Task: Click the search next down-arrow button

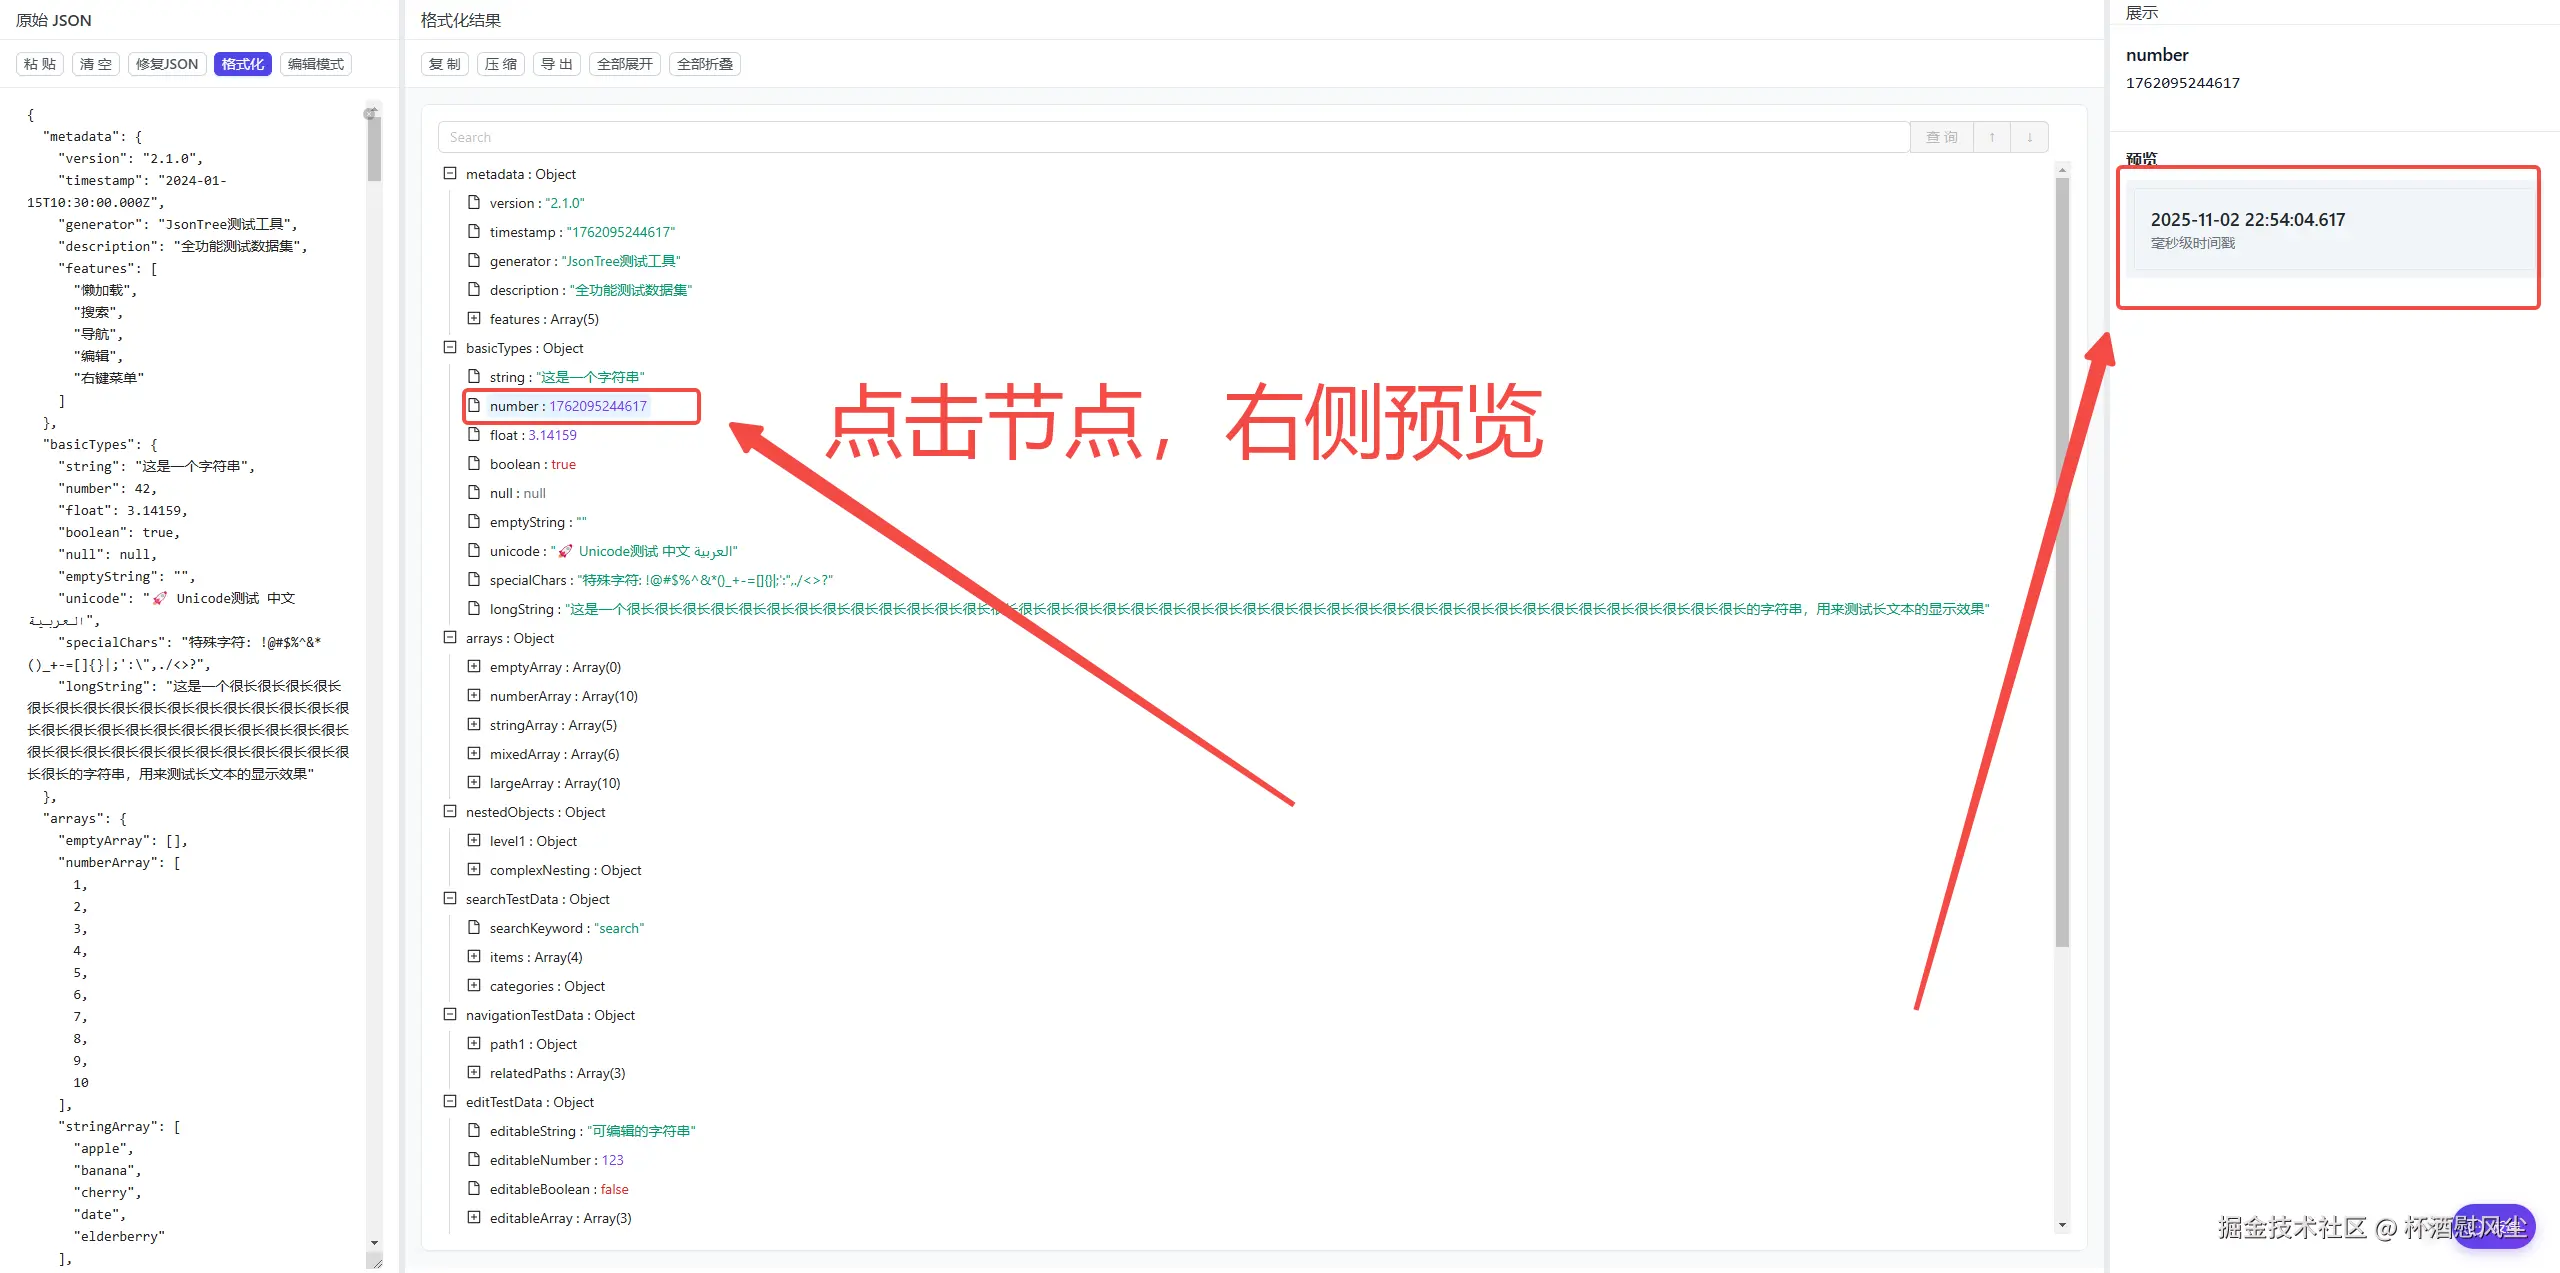Action: pos(2029,137)
